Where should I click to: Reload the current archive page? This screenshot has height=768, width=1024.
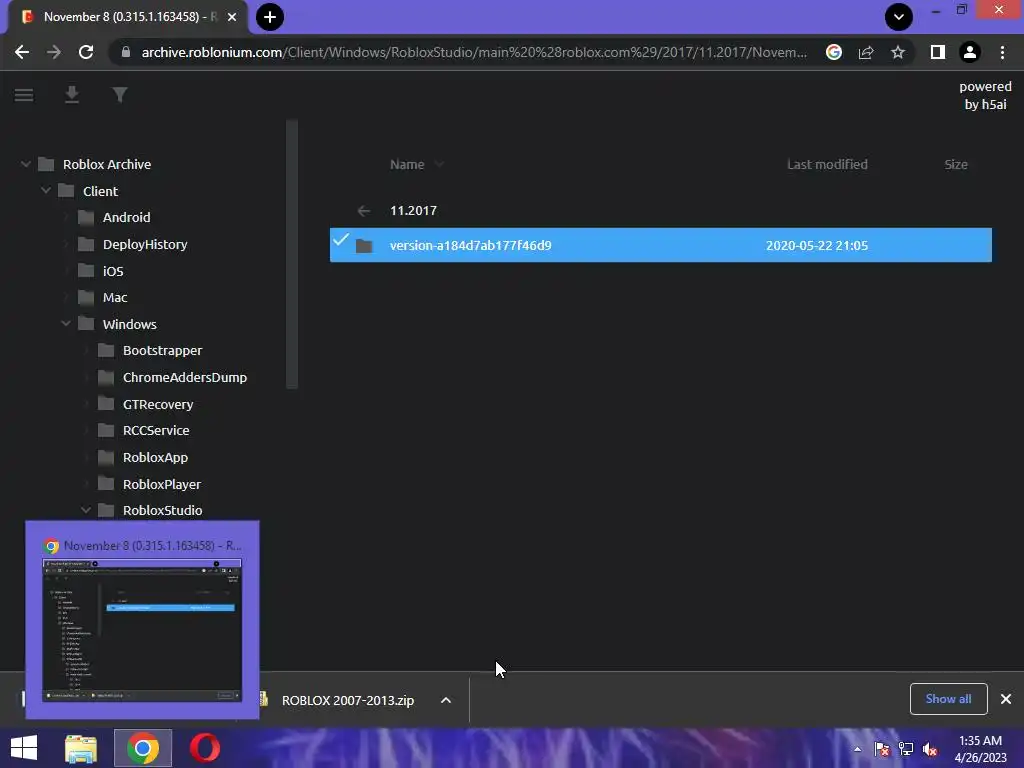click(x=86, y=52)
